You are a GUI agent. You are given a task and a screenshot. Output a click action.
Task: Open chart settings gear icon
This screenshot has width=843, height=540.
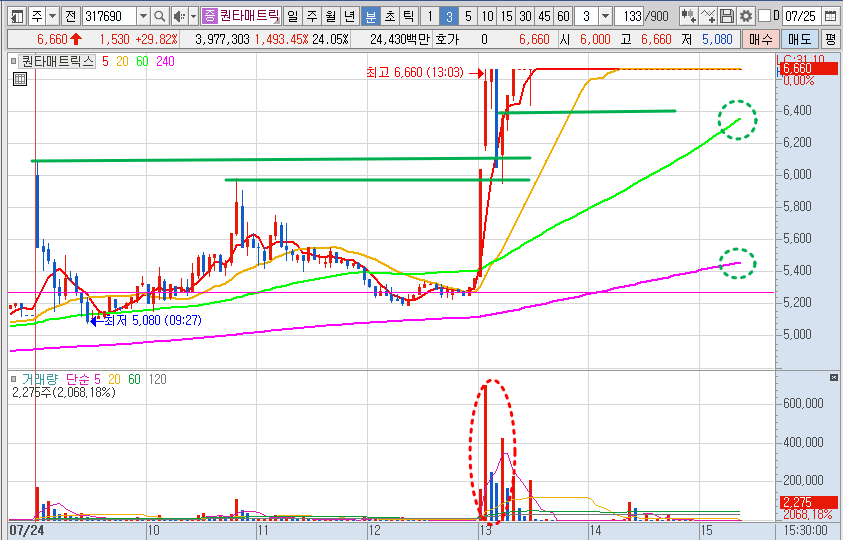(x=746, y=17)
